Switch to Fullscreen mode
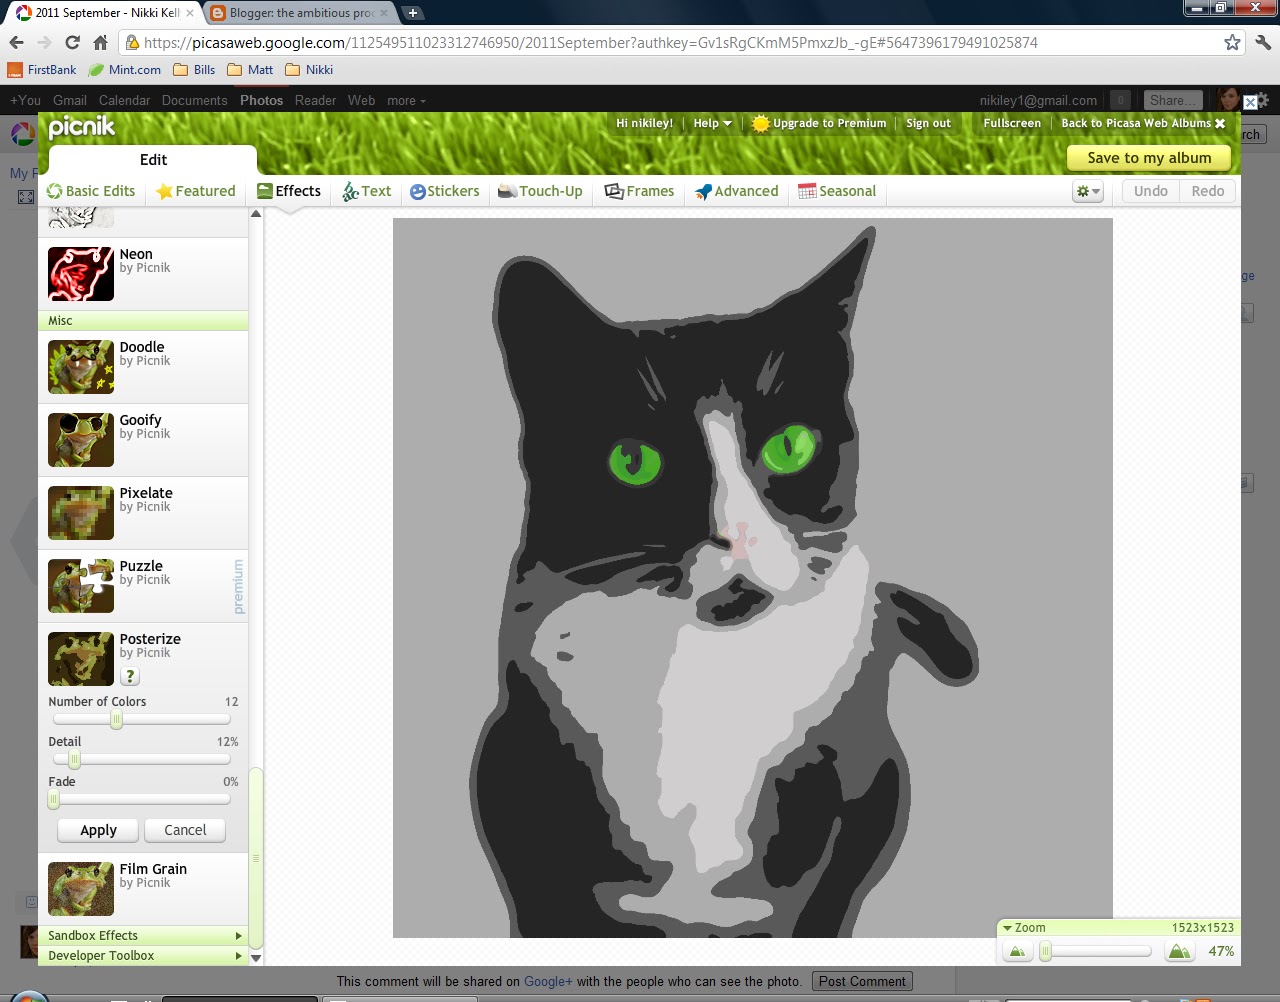This screenshot has width=1280, height=1002. (1012, 123)
